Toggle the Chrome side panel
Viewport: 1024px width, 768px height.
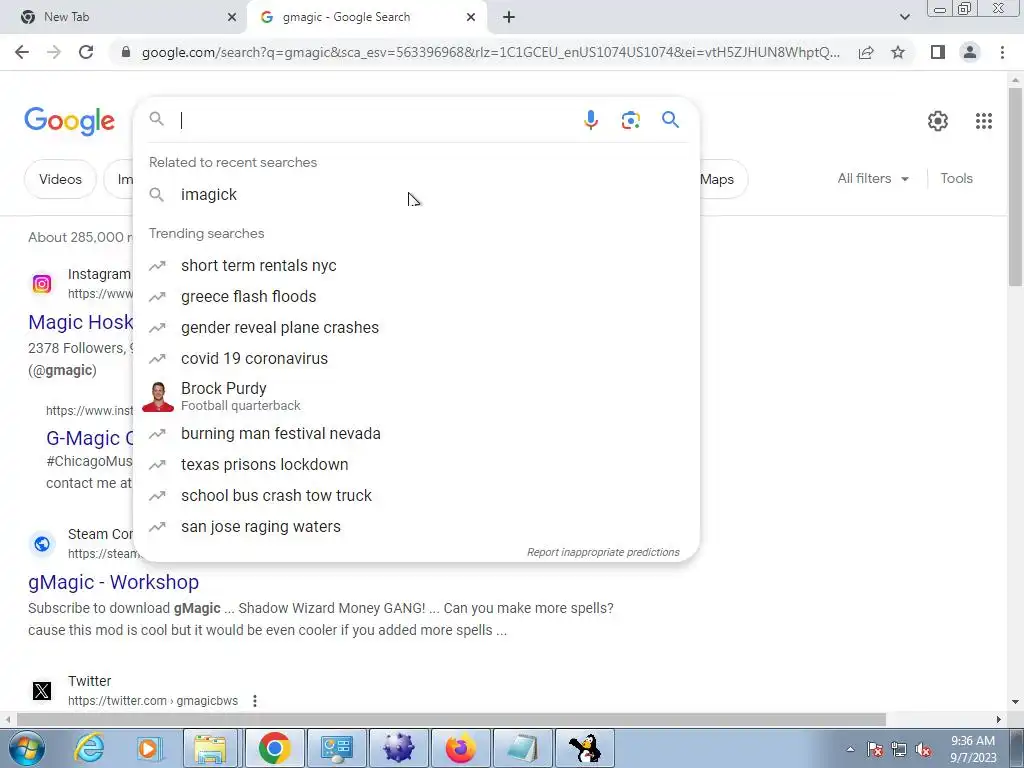point(938,52)
